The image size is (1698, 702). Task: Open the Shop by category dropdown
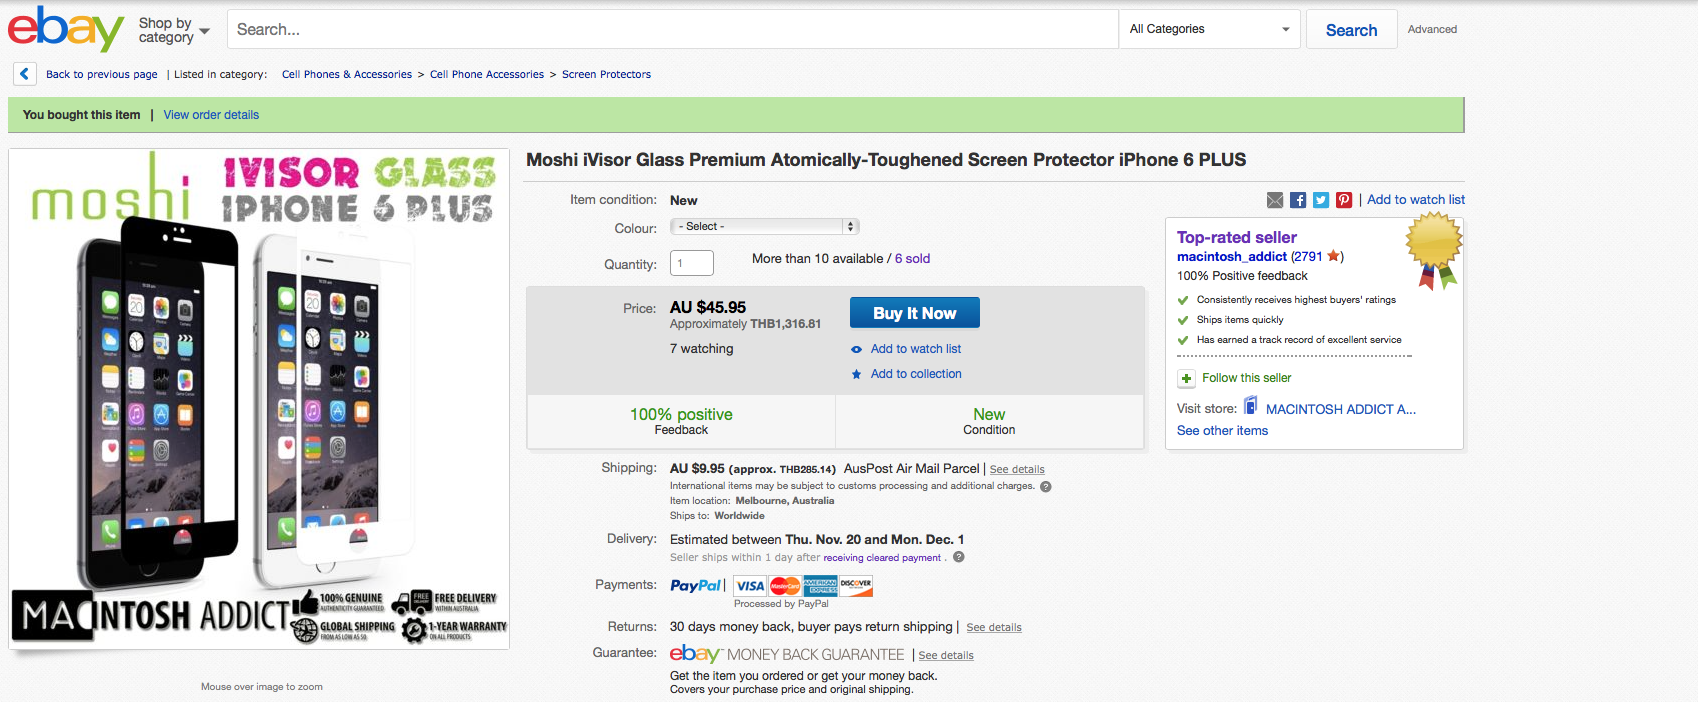click(x=174, y=30)
